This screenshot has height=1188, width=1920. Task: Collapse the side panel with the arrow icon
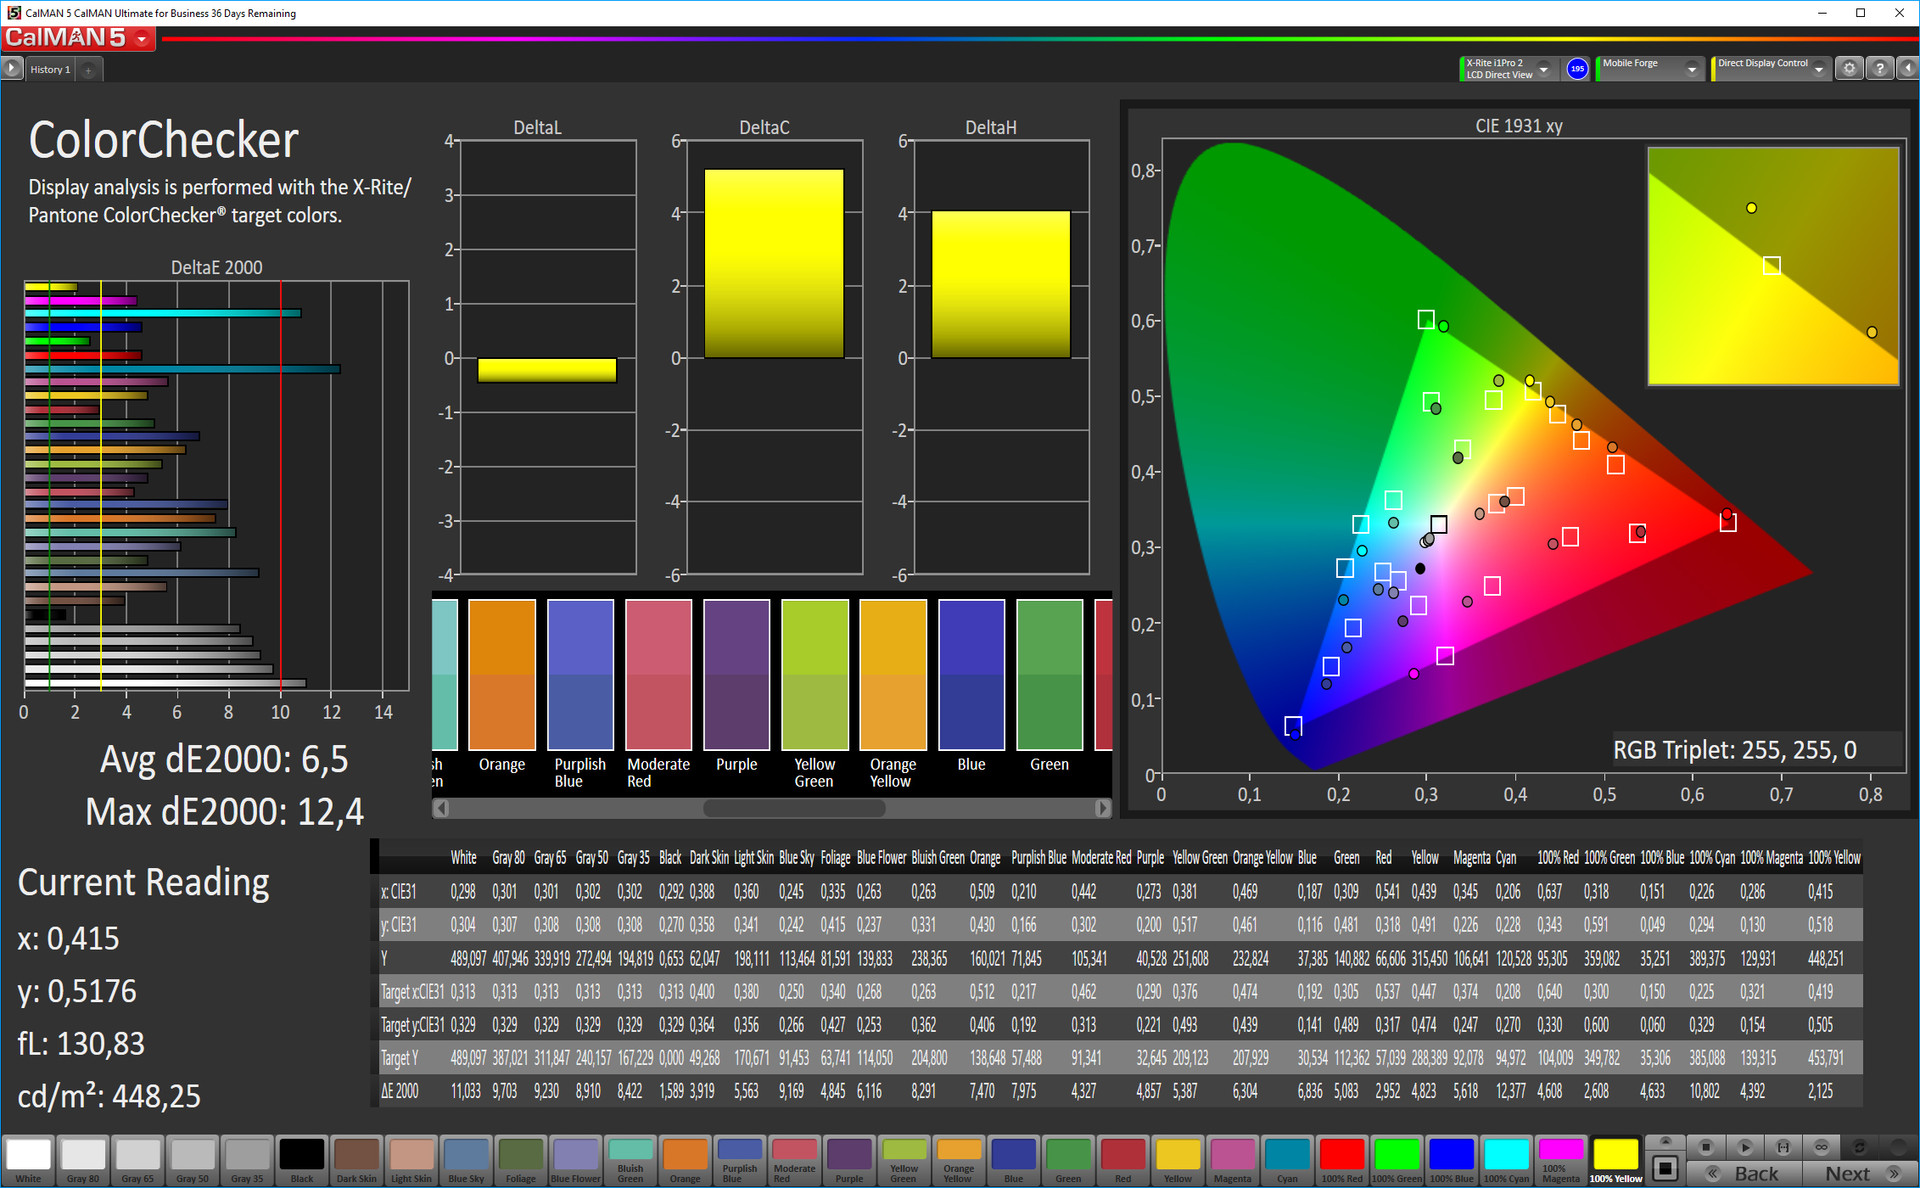(1907, 69)
